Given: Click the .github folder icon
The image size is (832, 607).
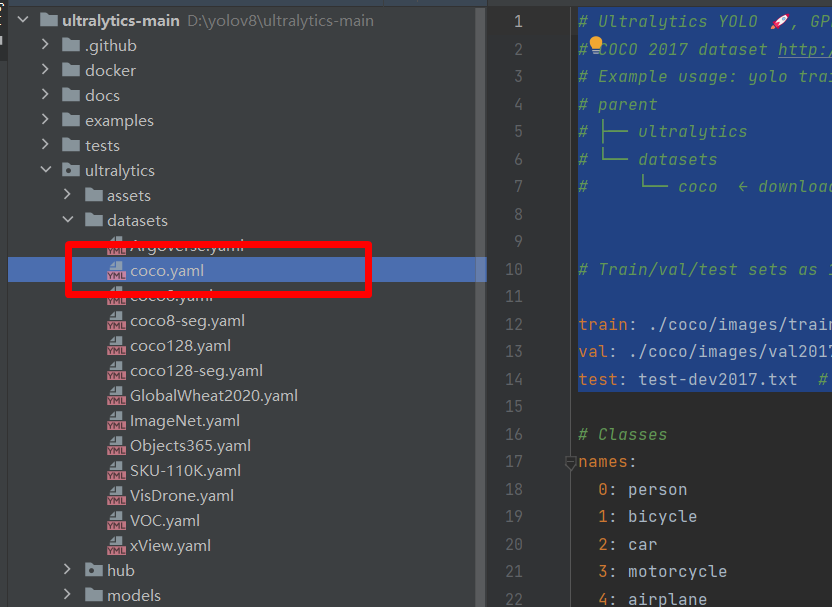Looking at the screenshot, I should 71,46.
